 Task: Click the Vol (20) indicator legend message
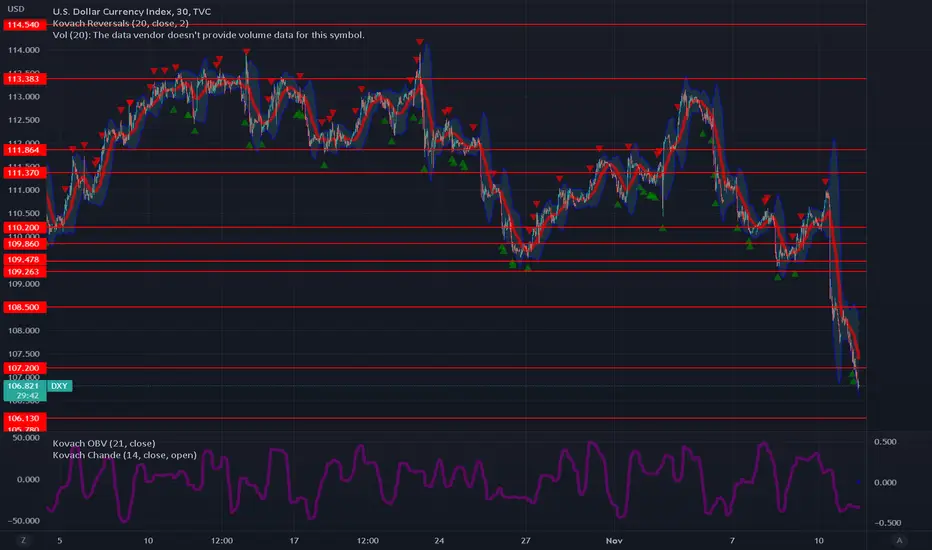tap(209, 35)
